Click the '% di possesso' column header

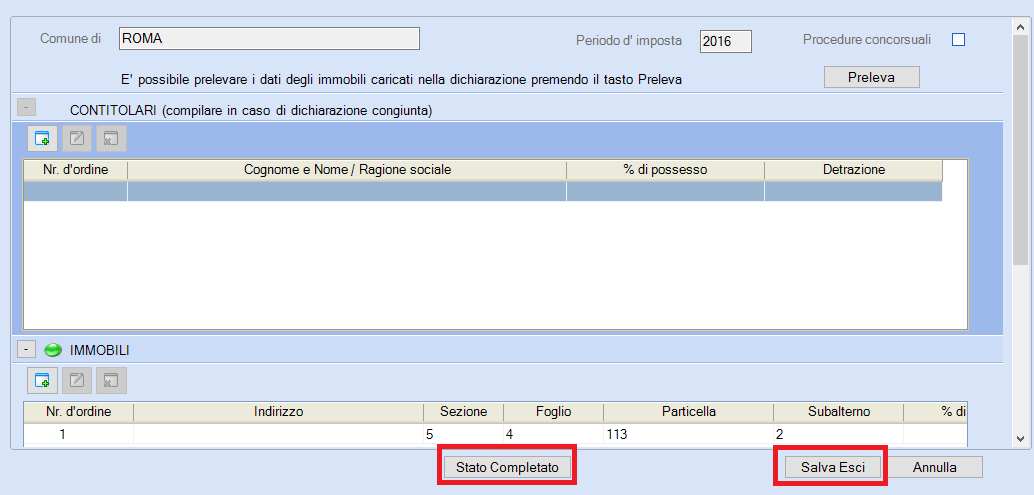[x=665, y=170]
